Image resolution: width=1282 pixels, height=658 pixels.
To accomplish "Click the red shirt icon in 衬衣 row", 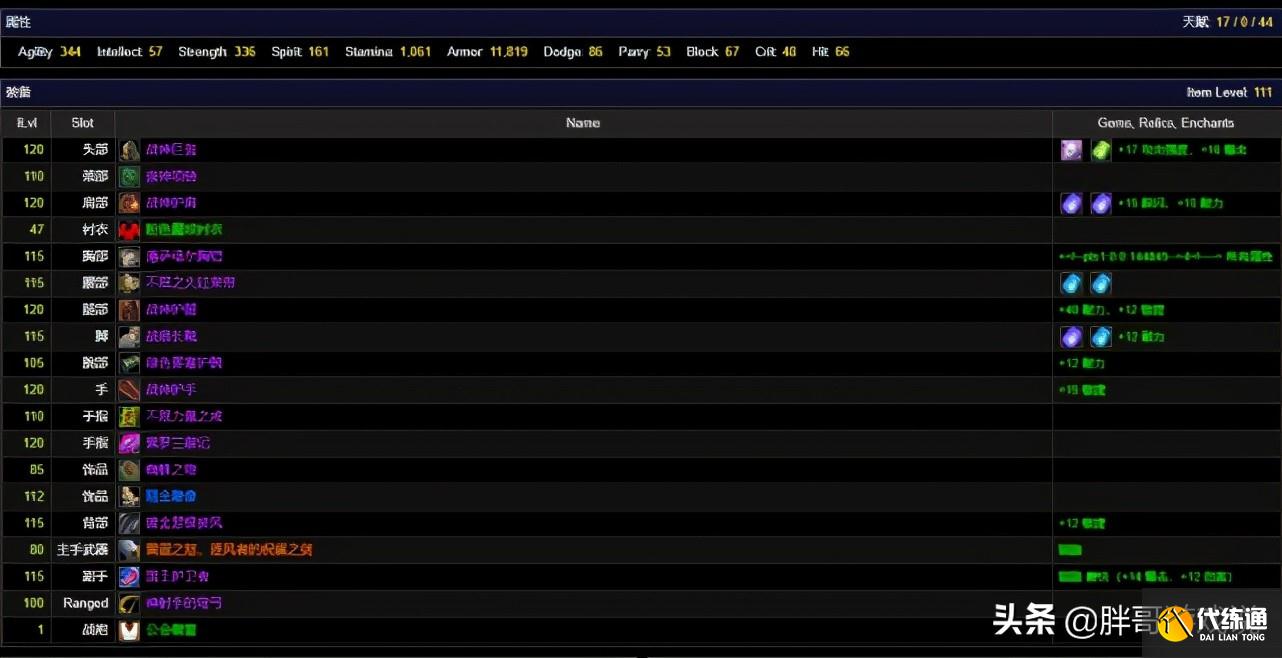I will tap(129, 230).
